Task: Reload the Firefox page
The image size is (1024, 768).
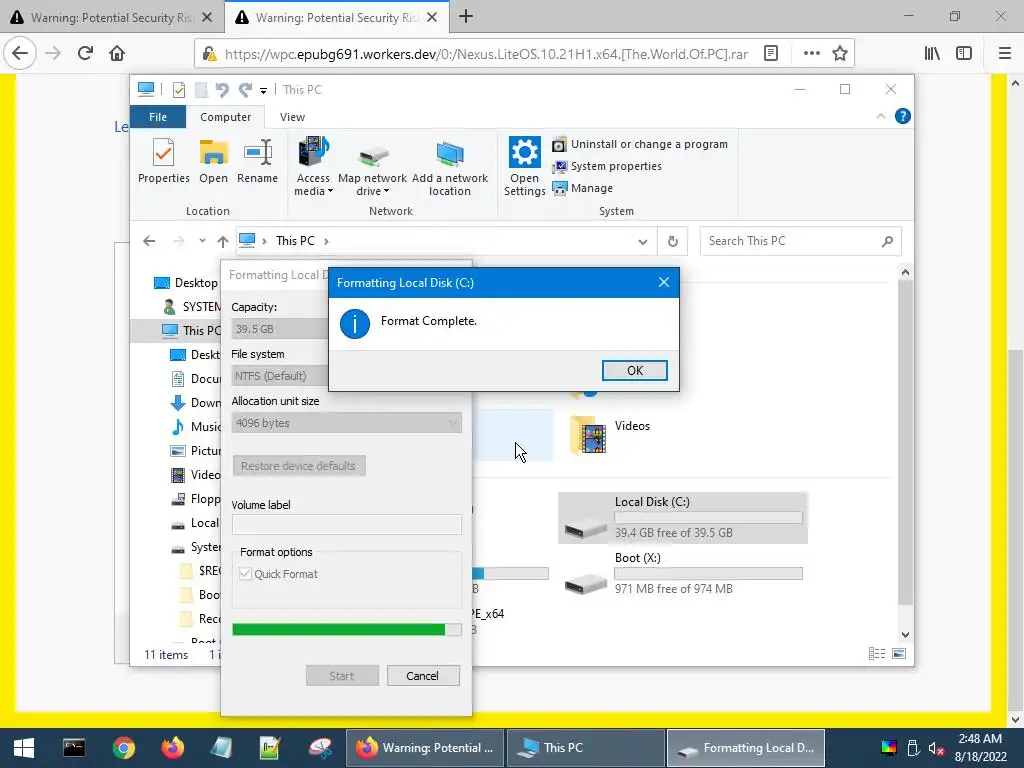Action: [85, 53]
